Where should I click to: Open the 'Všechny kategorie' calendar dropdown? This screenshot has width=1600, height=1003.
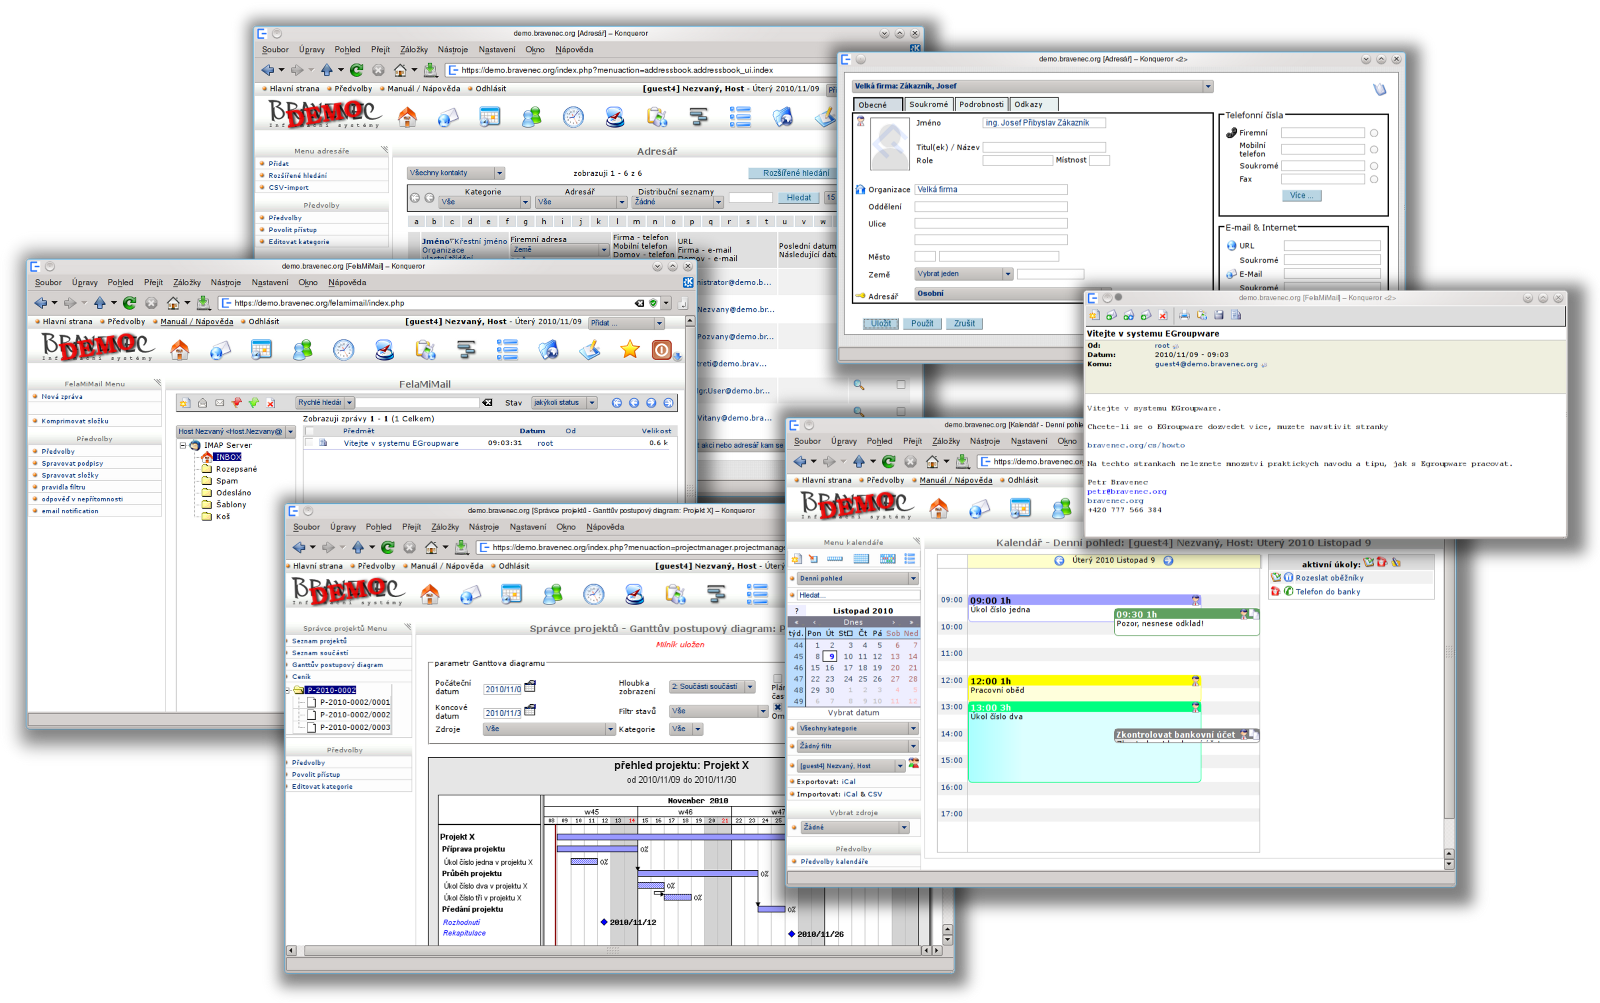(x=857, y=728)
